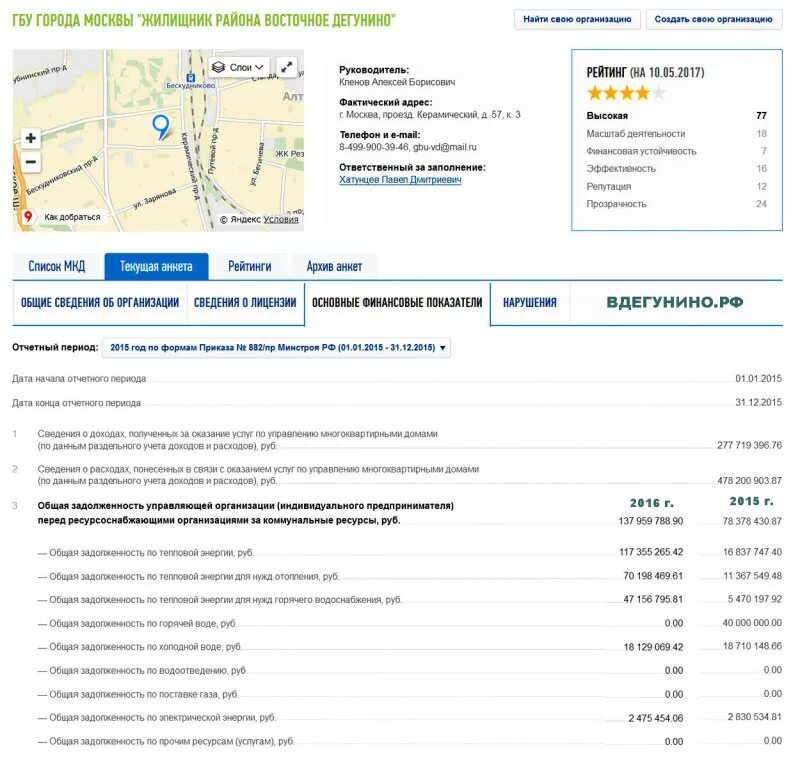Click hot water debt value 40 000 000.00
This screenshot has width=800, height=759.
coord(752,622)
